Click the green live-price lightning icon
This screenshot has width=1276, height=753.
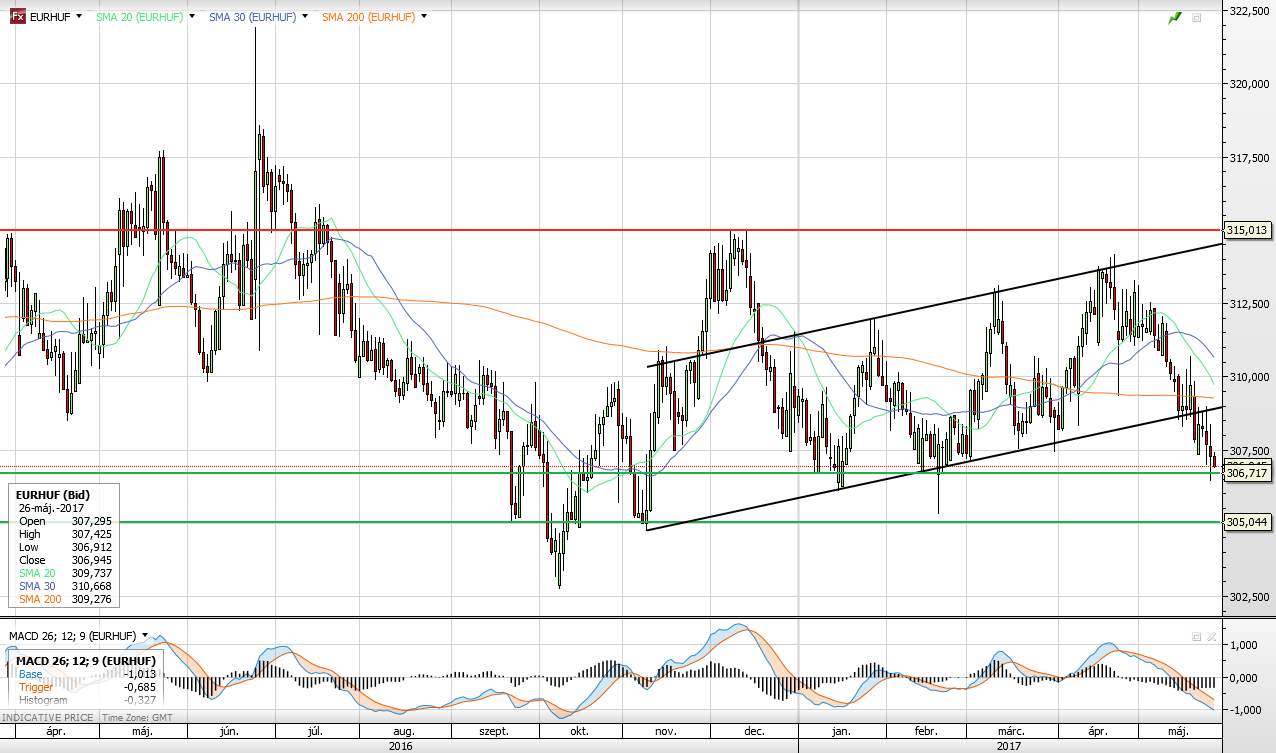1176,17
